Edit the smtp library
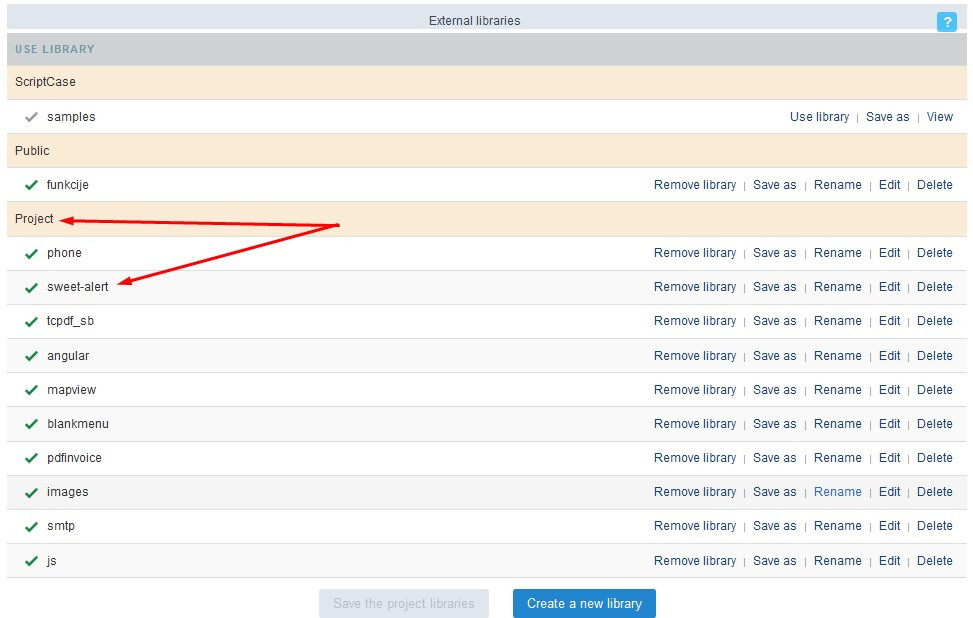The height and width of the screenshot is (618, 973). click(x=889, y=526)
